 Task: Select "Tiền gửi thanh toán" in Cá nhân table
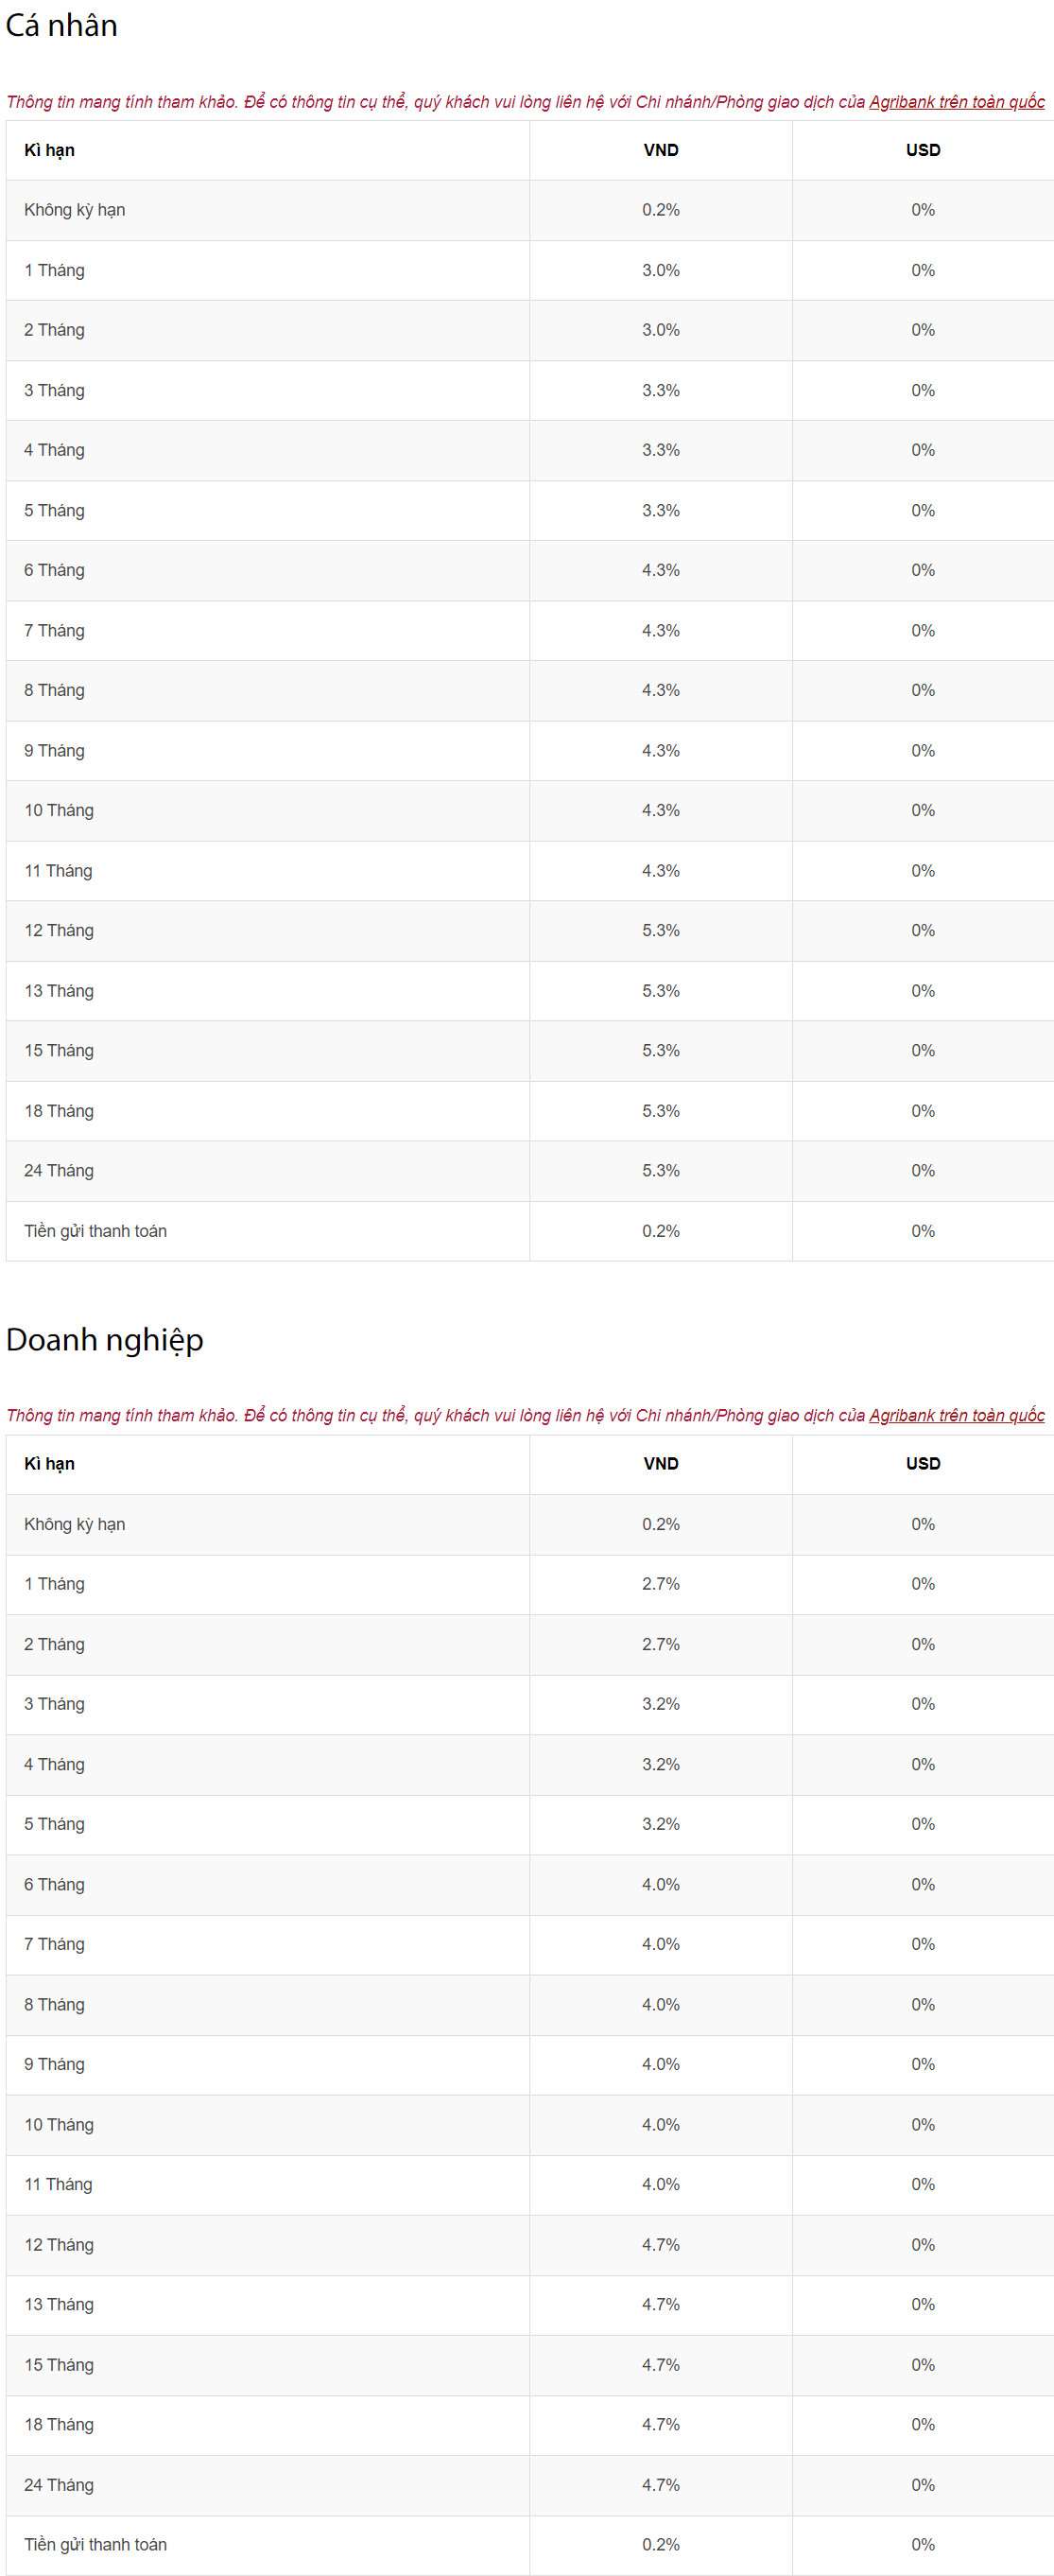click(96, 1231)
